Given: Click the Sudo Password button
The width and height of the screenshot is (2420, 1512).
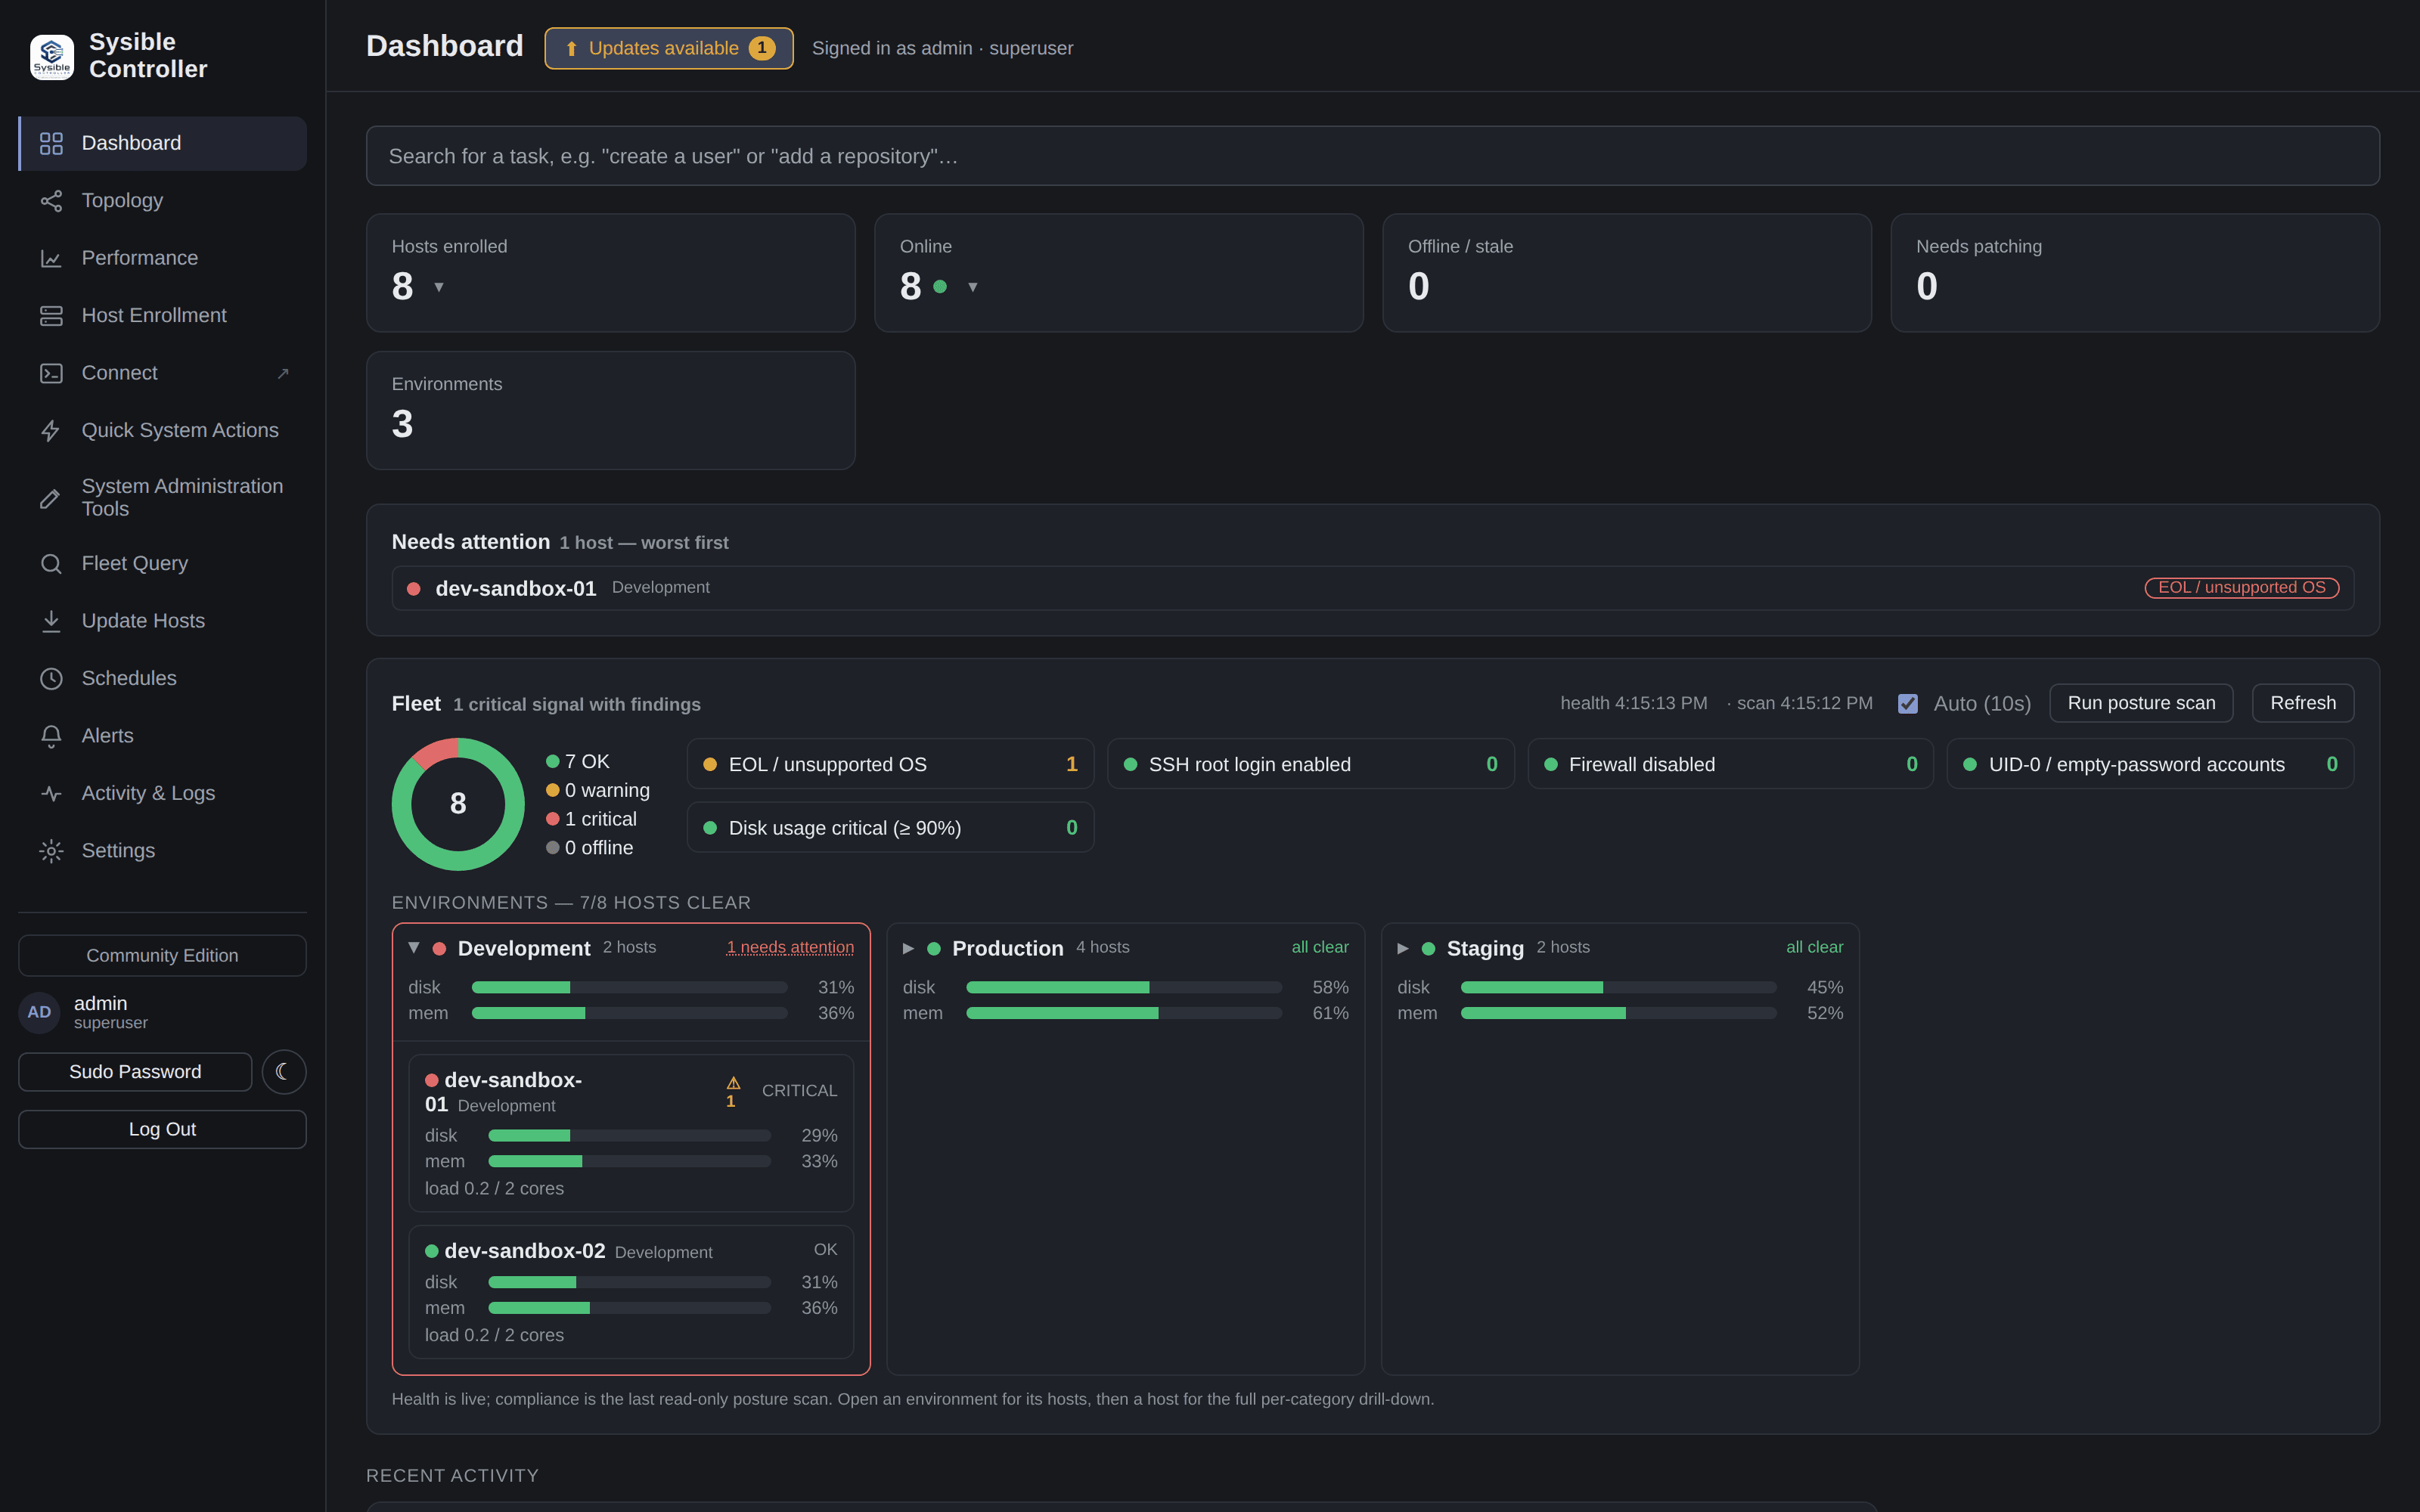Looking at the screenshot, I should coord(135,1072).
